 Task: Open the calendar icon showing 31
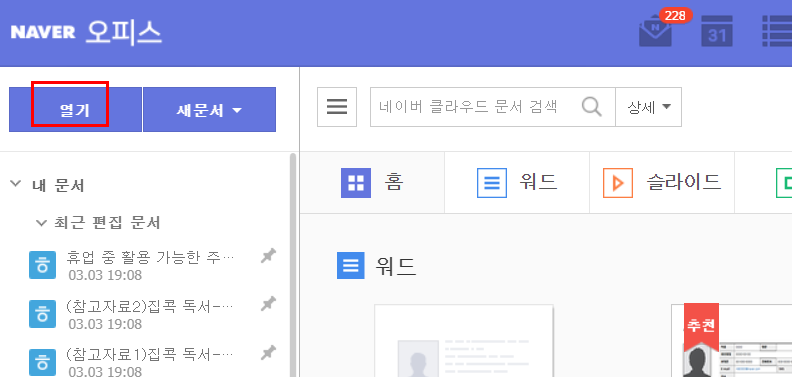coord(717,31)
